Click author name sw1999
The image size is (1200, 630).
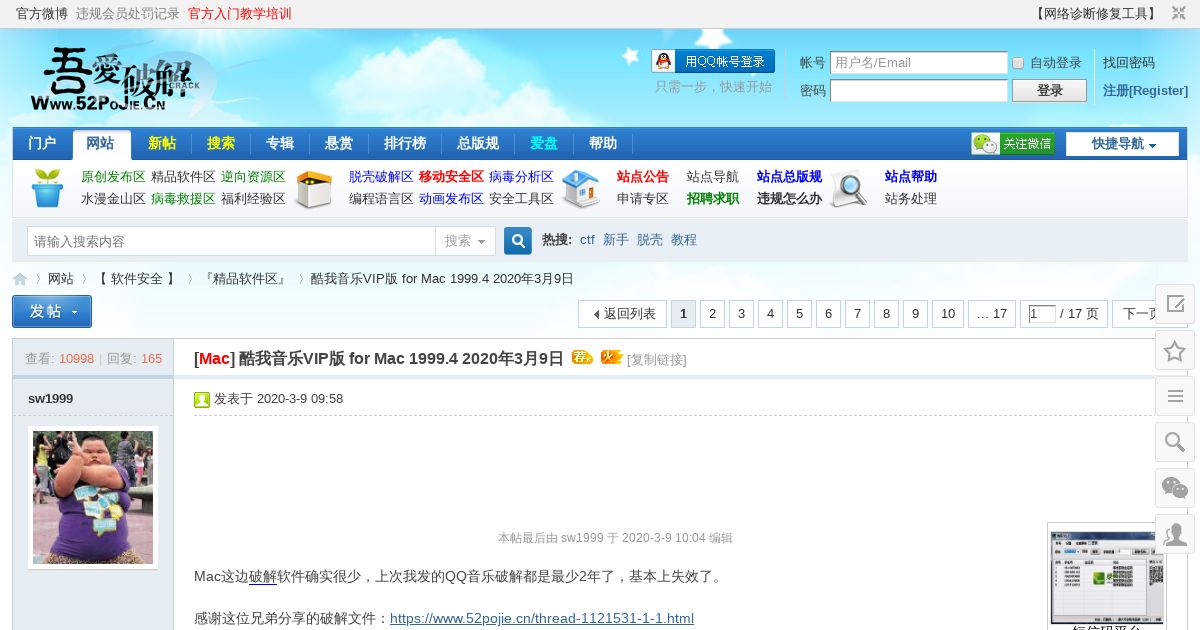tap(50, 398)
